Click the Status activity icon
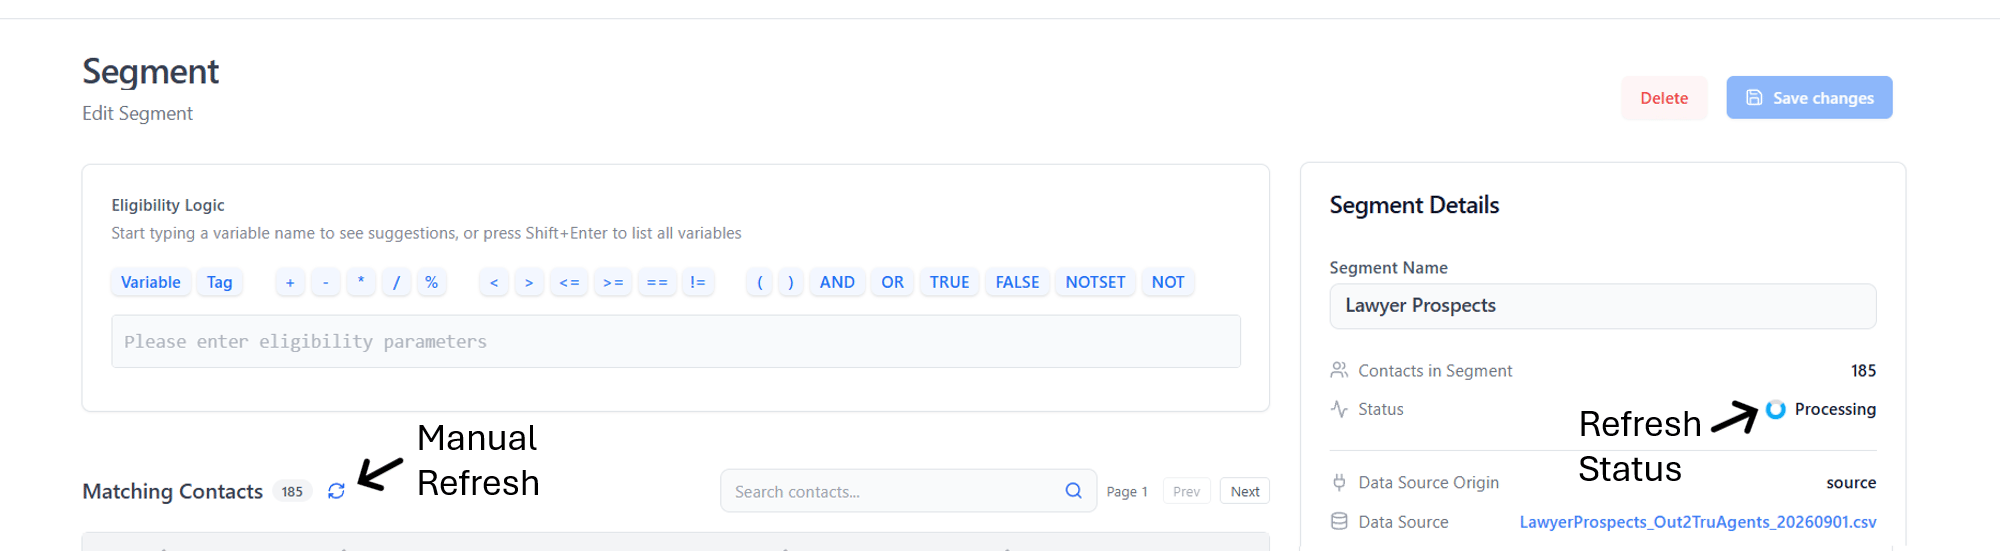The image size is (2000, 551). [1339, 409]
